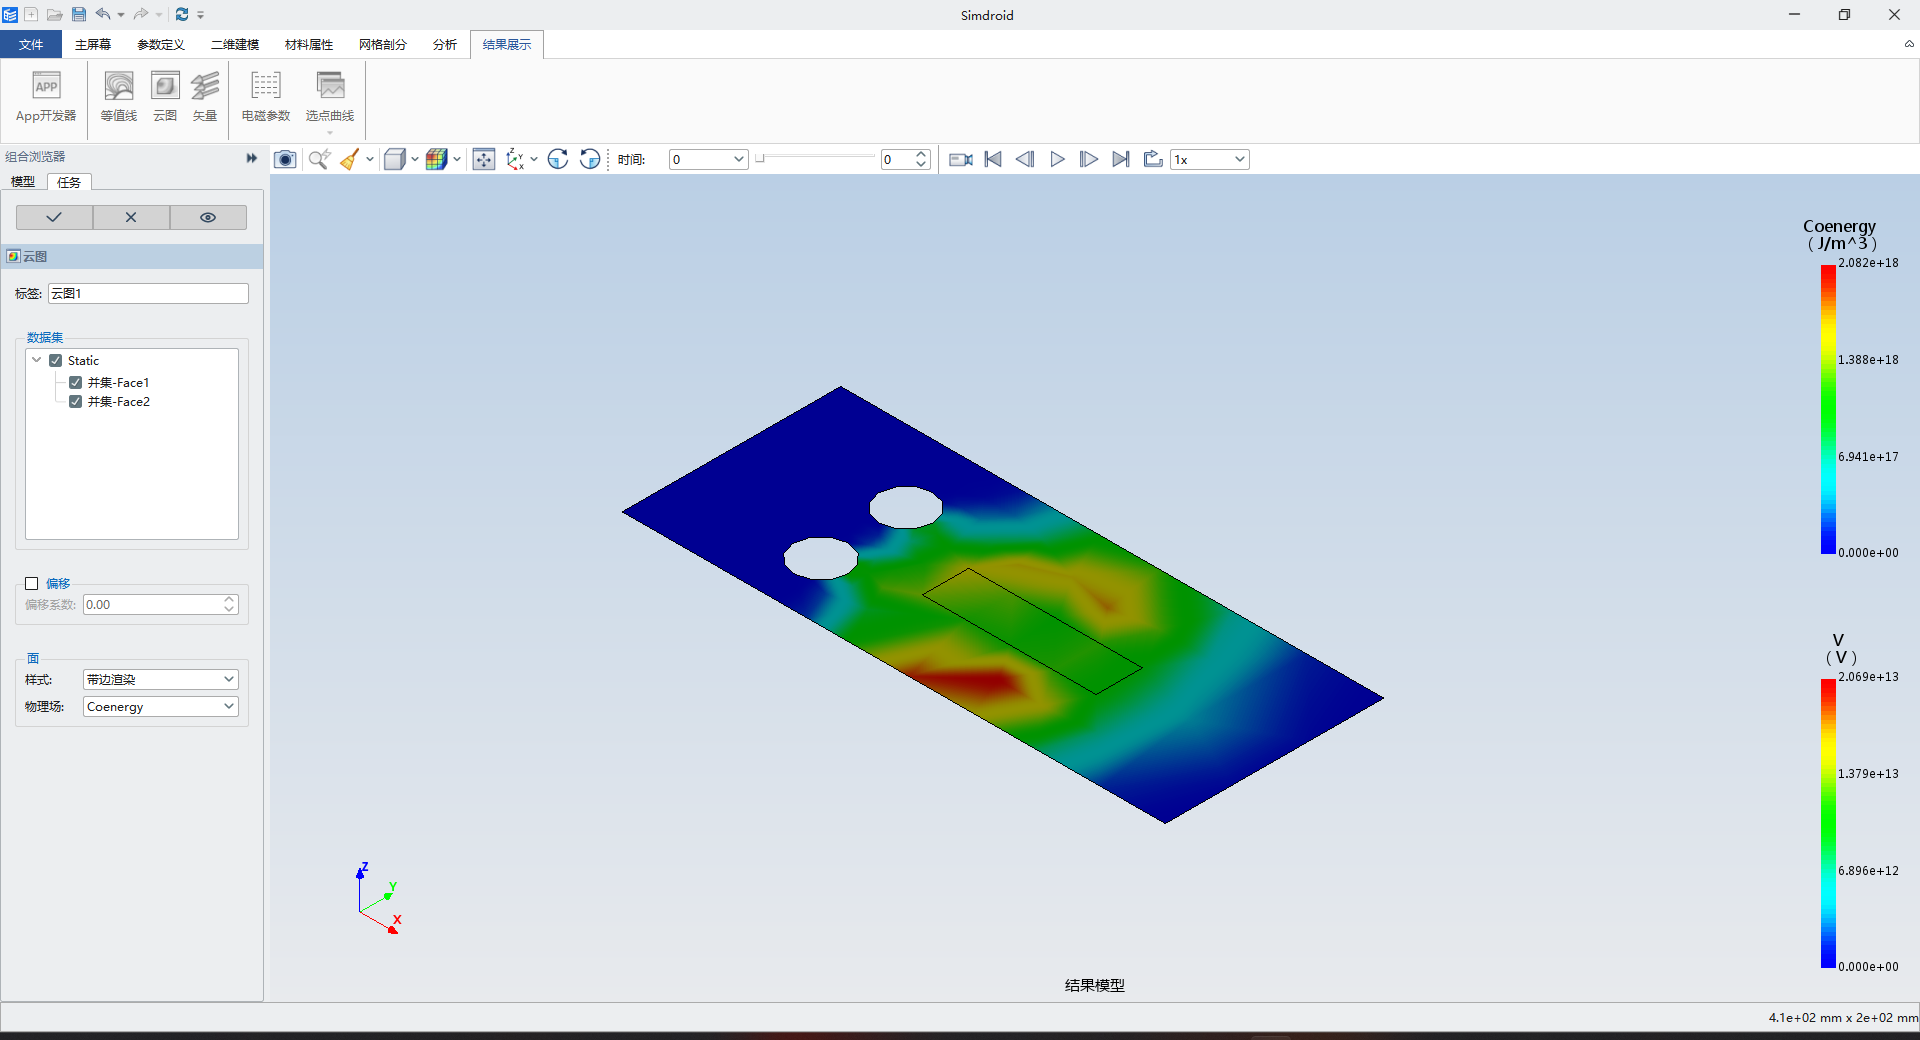
Task: Rotate view counterclockwise icon
Action: 590,159
